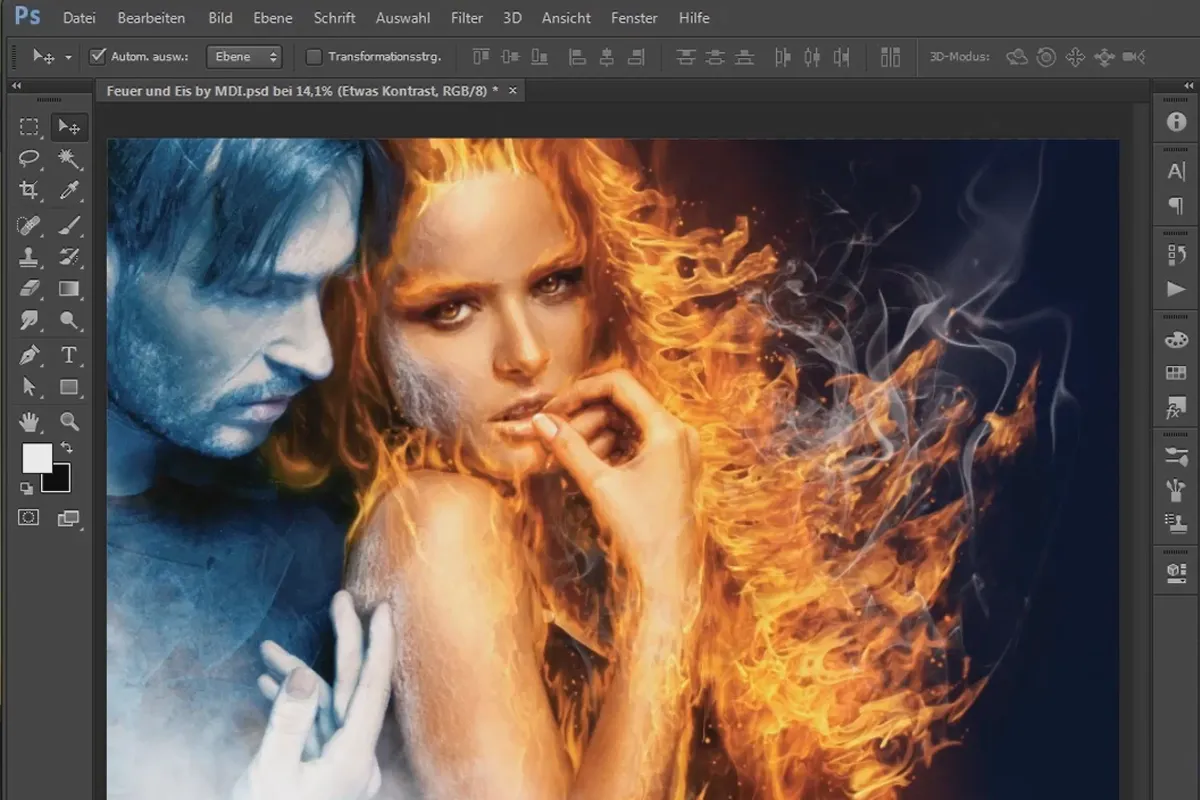Select the Path Selection arrow tool
Screen dimensions: 1200x800
29,386
